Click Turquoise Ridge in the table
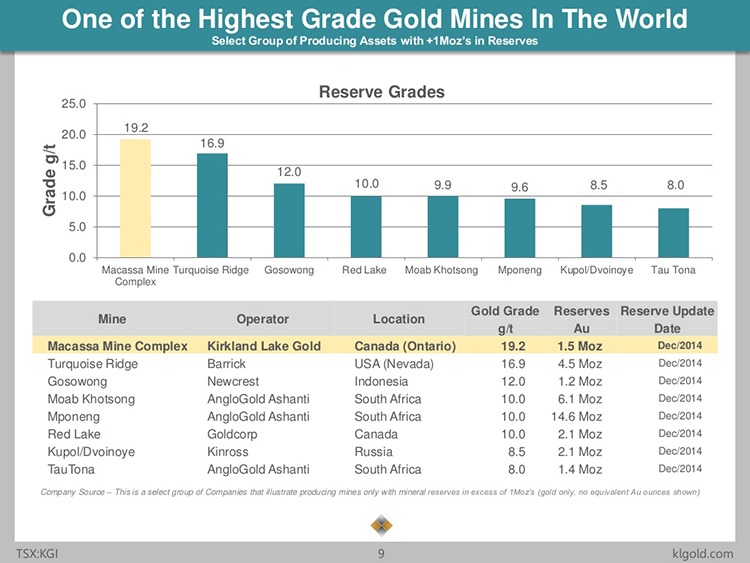Image resolution: width=750 pixels, height=563 pixels. [x=92, y=364]
